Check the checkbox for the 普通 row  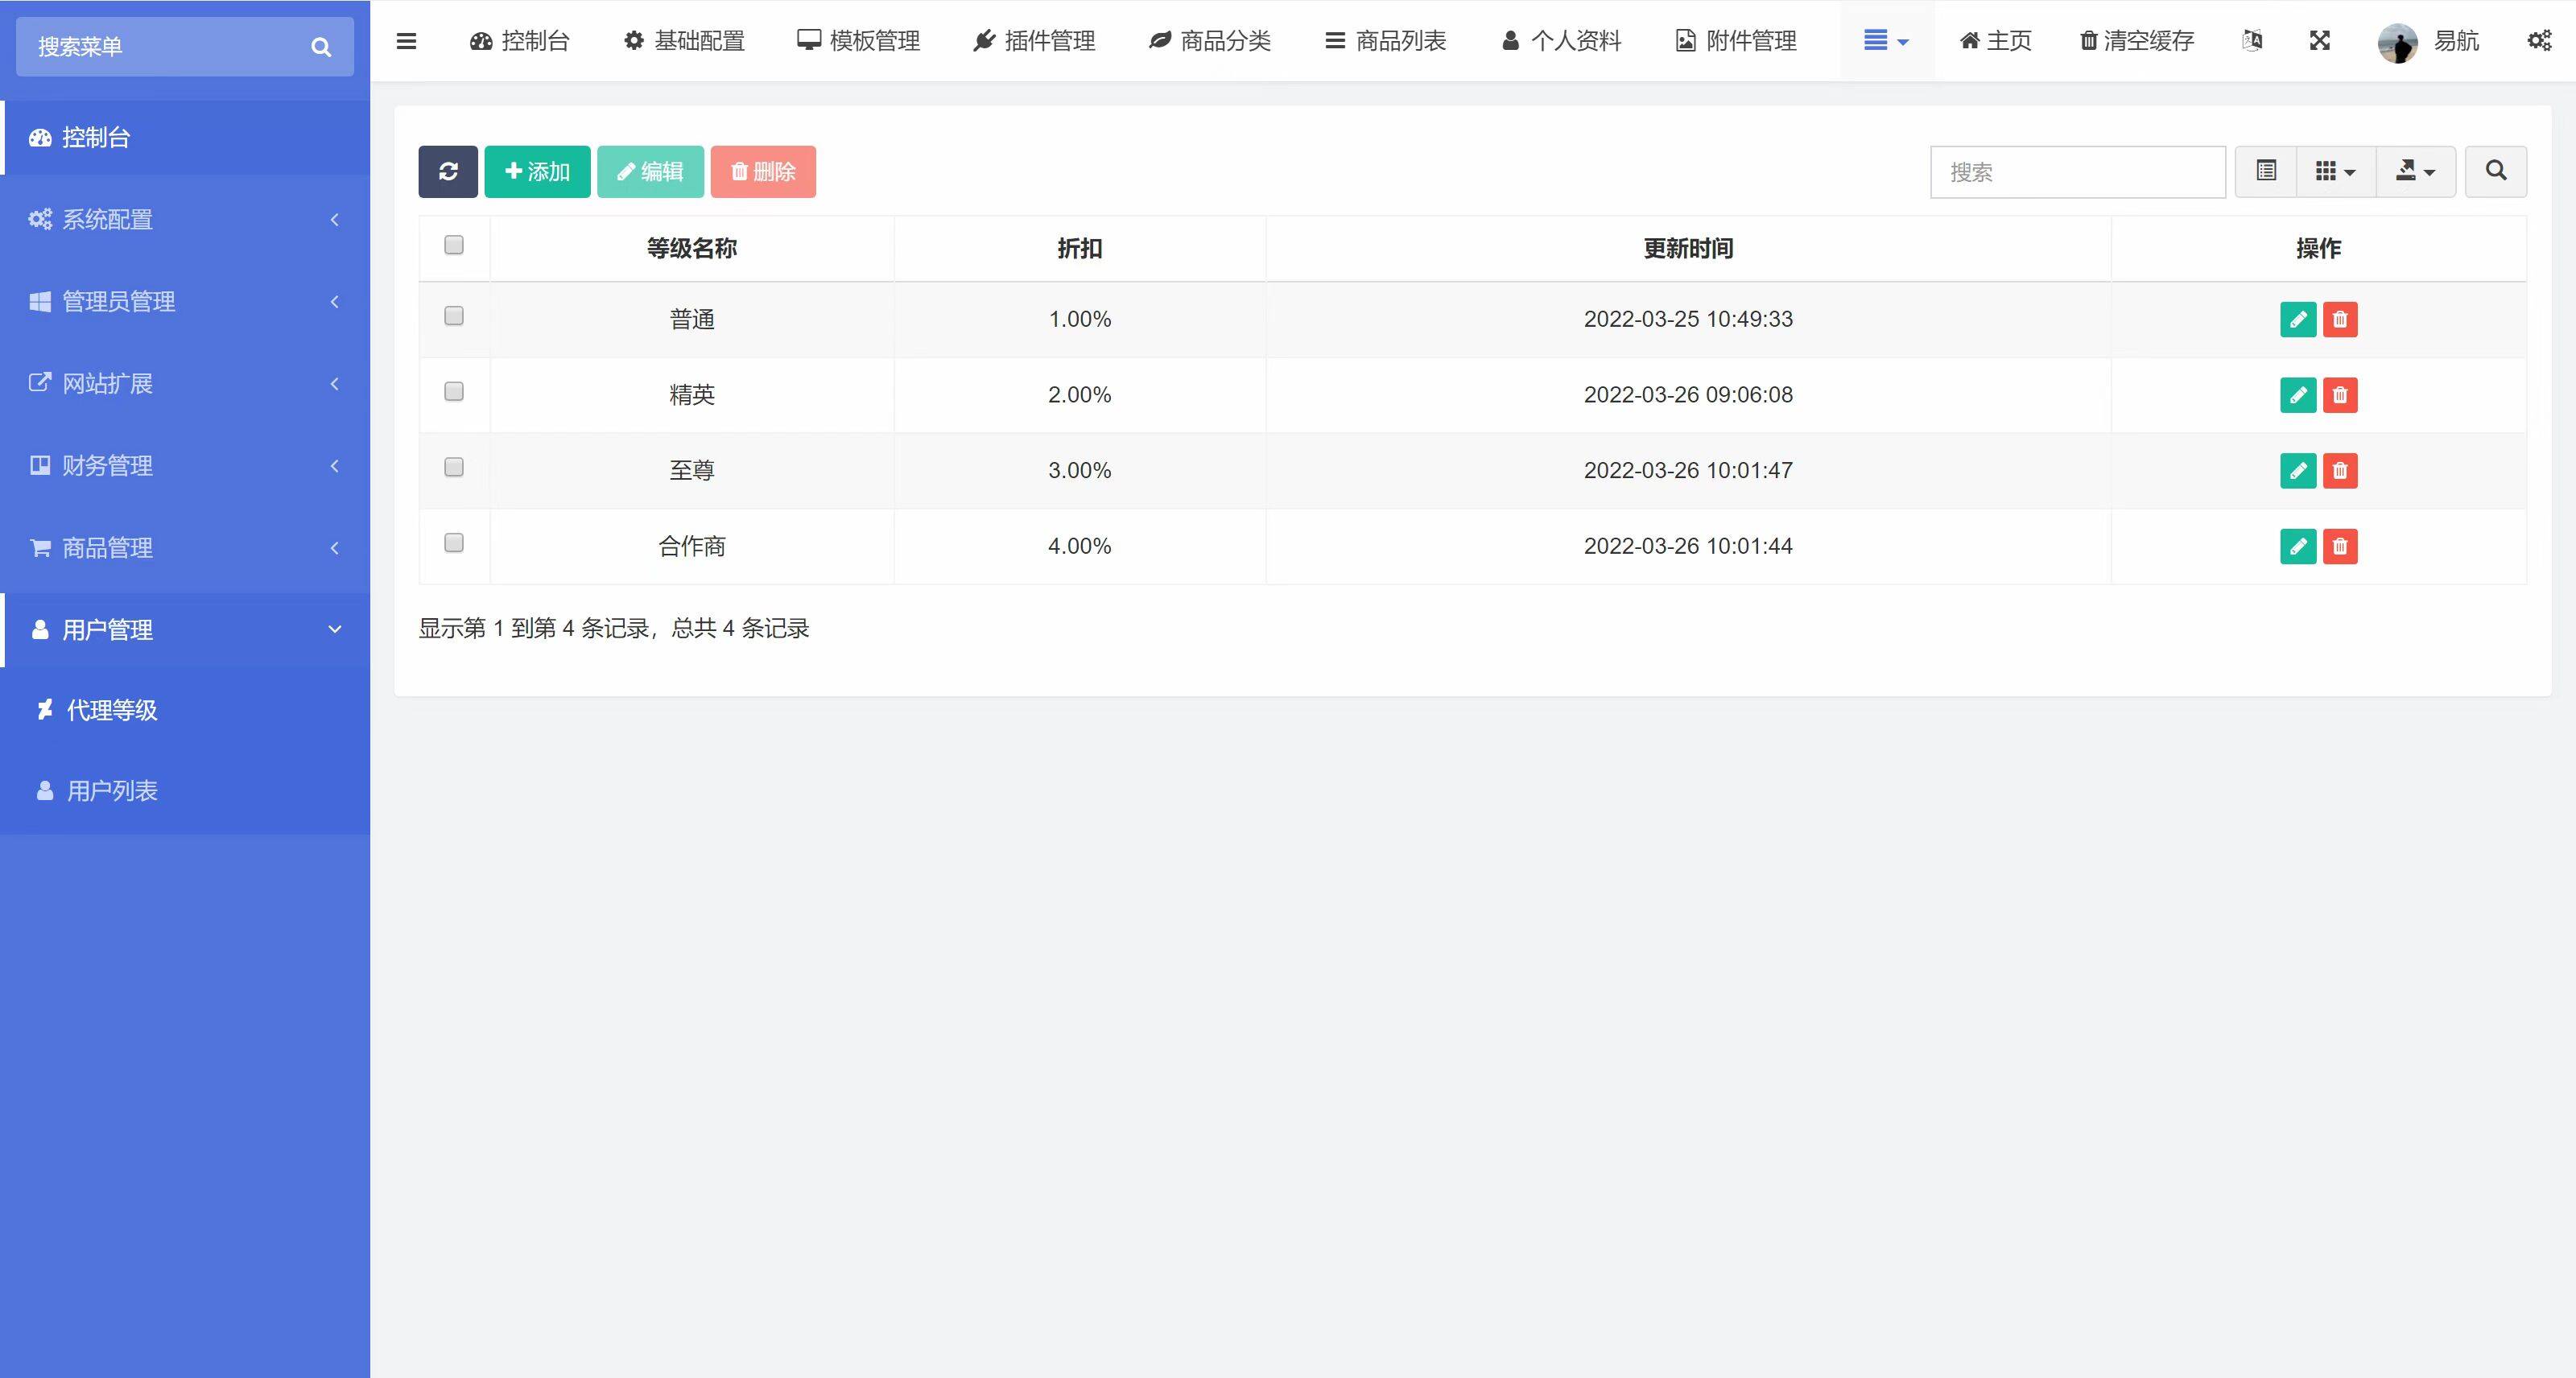(x=454, y=316)
